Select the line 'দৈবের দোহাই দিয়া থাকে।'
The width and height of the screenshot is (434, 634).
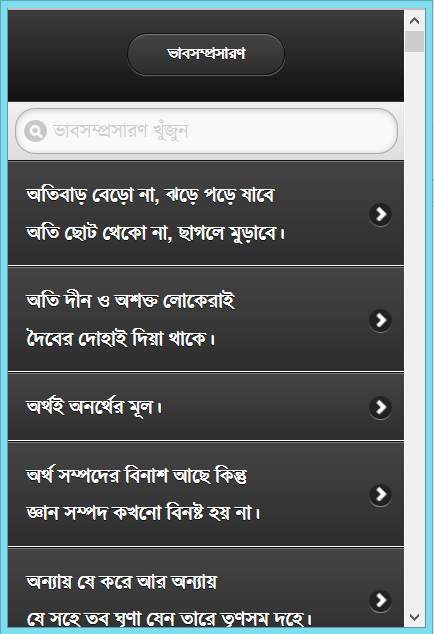click(x=121, y=339)
